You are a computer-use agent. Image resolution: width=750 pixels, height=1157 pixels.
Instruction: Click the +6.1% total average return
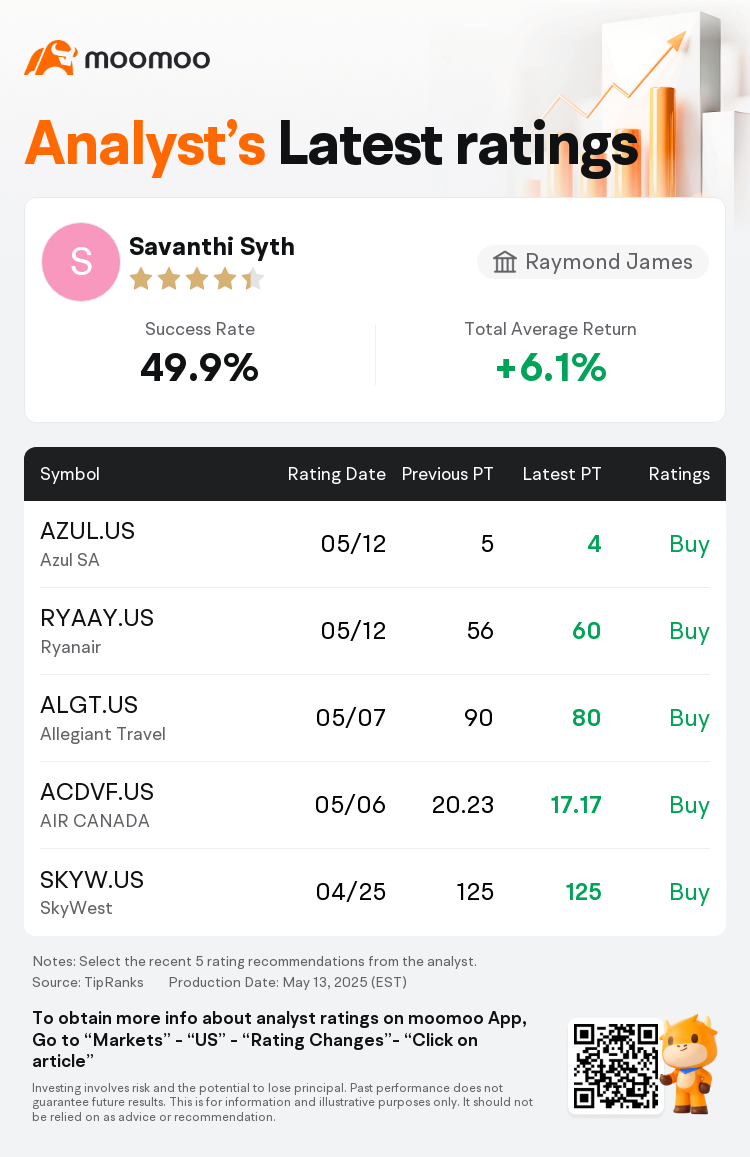coord(551,367)
